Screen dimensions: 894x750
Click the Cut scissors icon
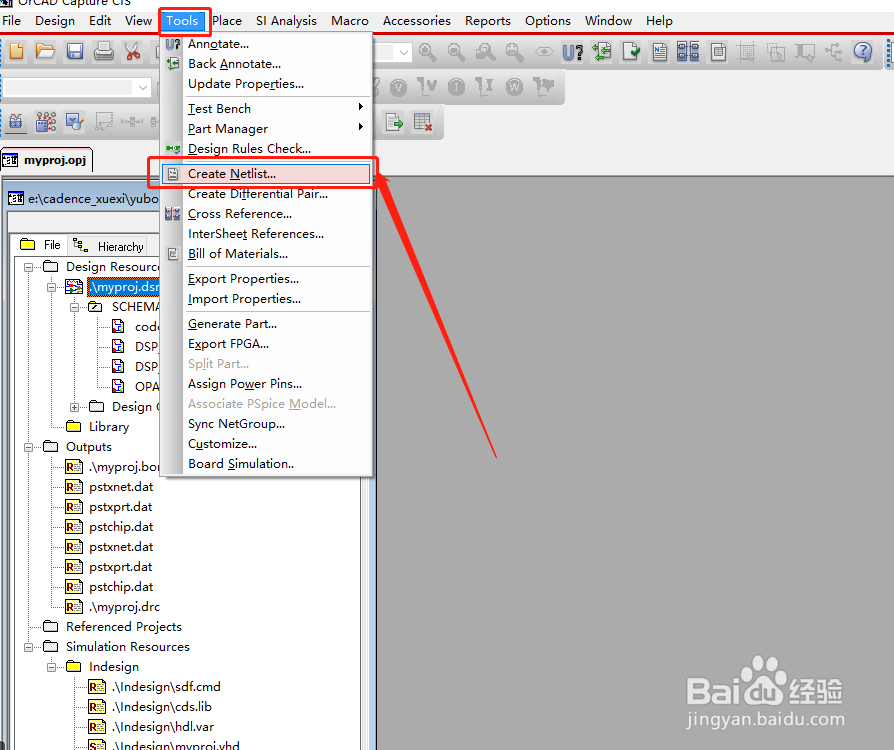[133, 52]
